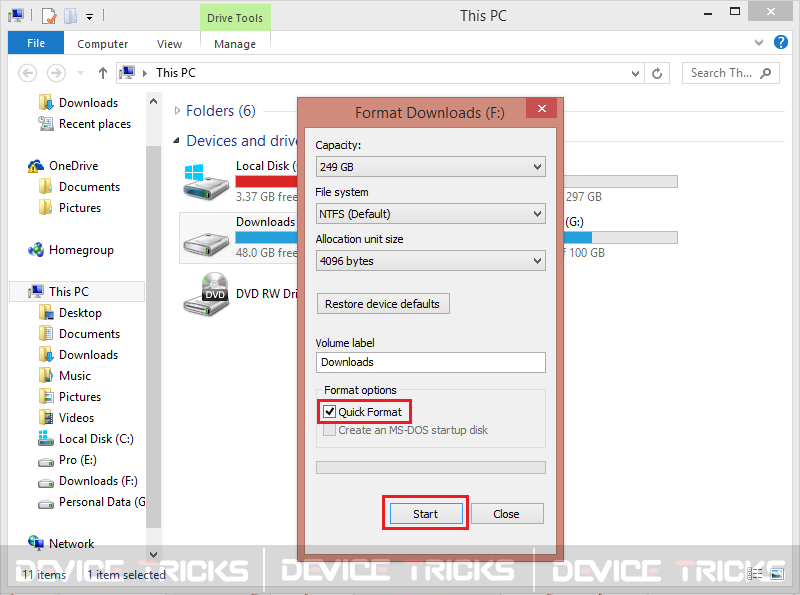
Task: Click Restore device defaults button
Action: [x=383, y=304]
